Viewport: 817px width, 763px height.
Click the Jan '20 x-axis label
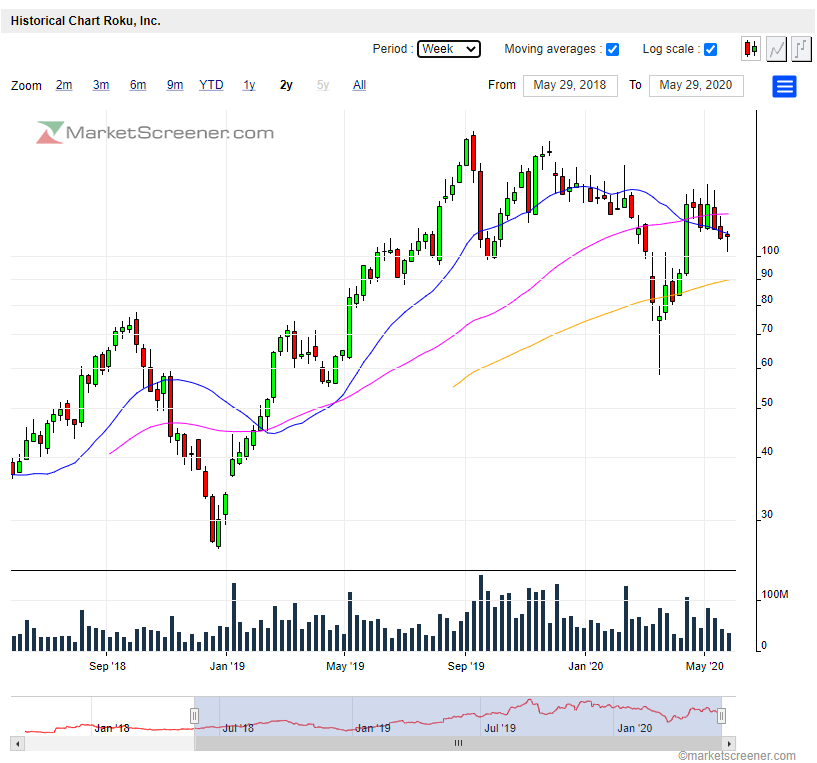coord(586,667)
